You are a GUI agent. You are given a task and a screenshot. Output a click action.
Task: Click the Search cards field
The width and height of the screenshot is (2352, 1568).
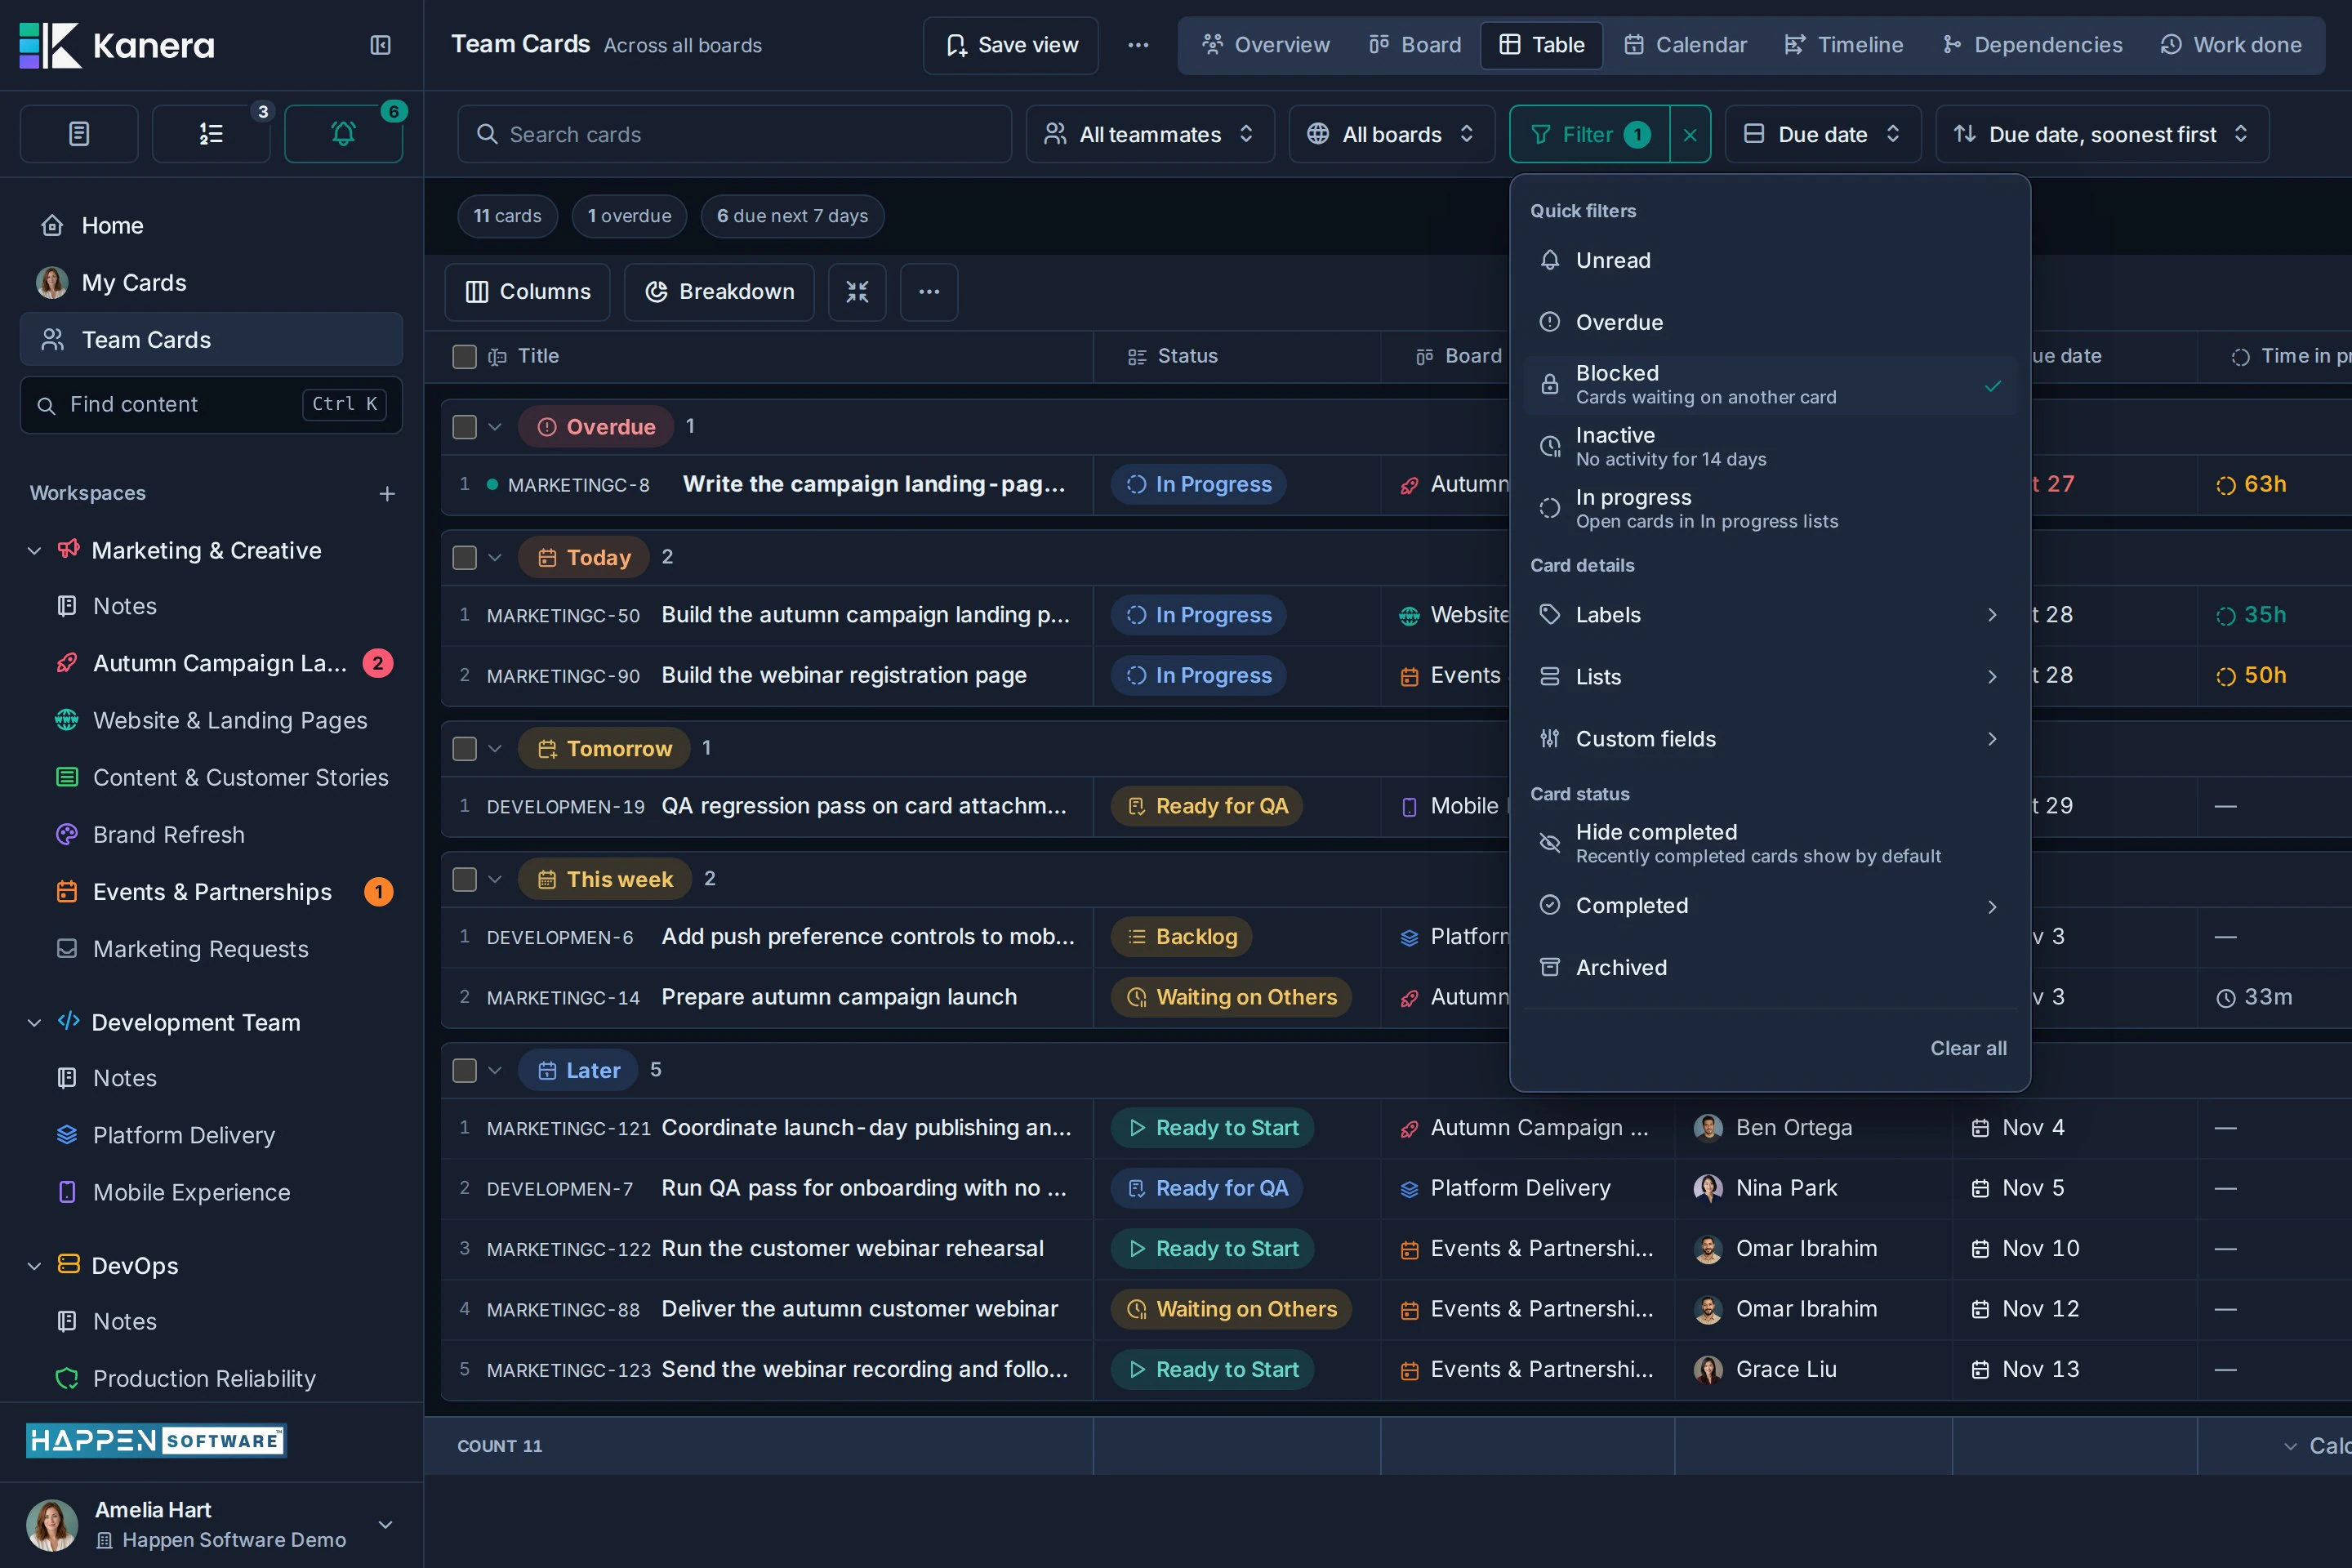pos(735,134)
